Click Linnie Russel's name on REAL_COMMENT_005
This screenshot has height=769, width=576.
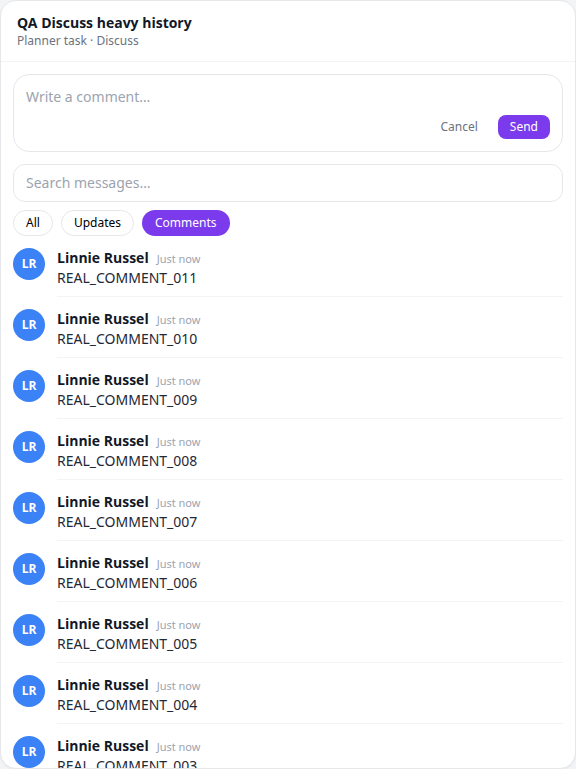[x=103, y=624]
